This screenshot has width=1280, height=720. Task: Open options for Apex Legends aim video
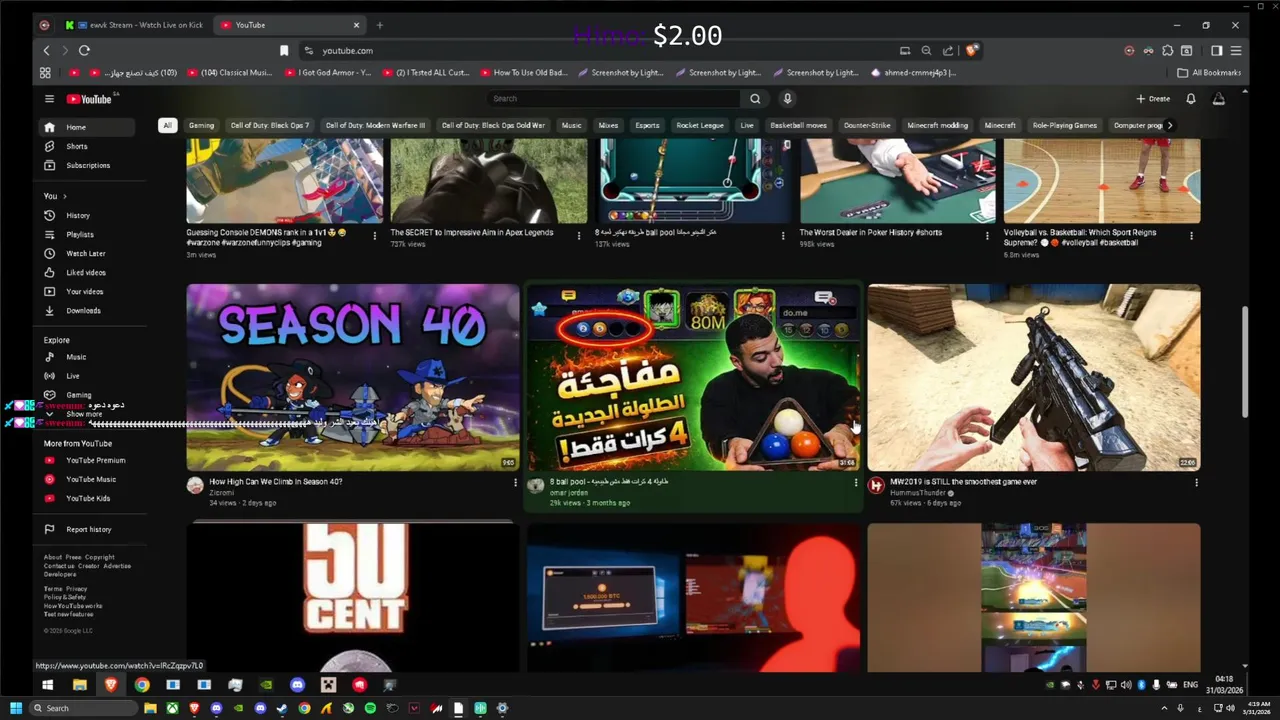pyautogui.click(x=579, y=236)
